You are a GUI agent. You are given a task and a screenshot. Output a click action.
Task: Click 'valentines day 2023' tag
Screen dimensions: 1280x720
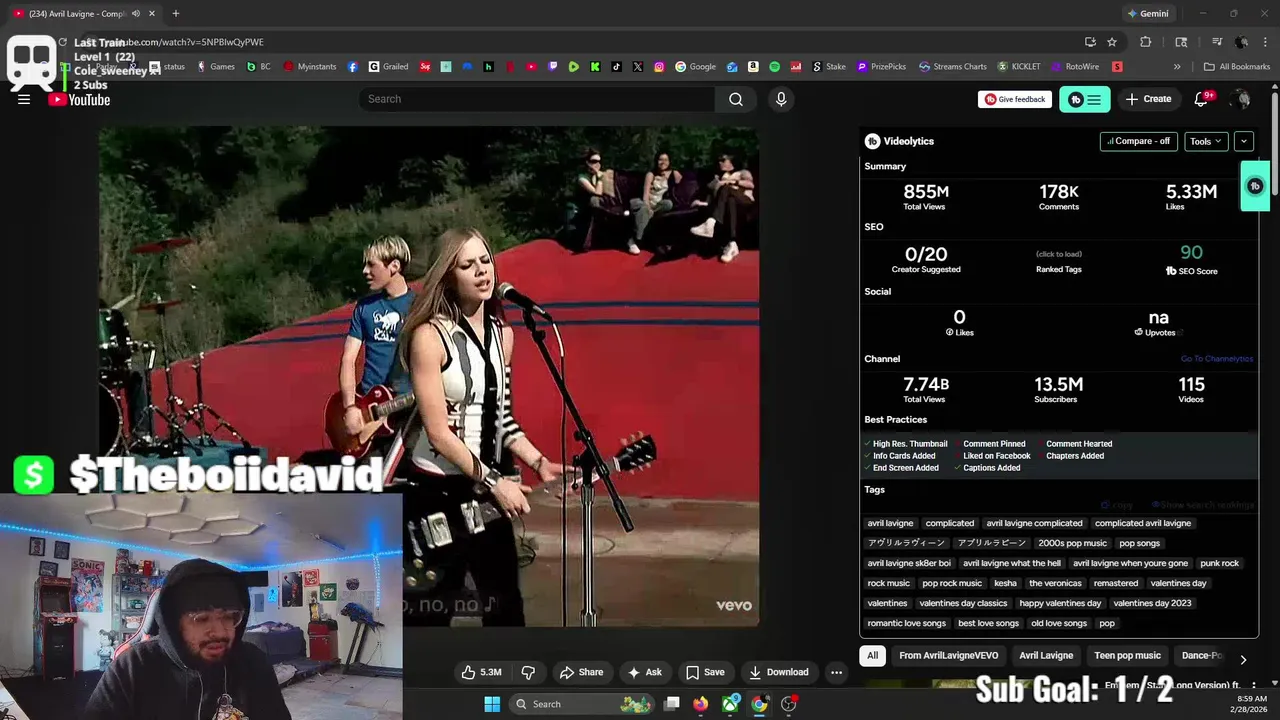(x=1152, y=603)
